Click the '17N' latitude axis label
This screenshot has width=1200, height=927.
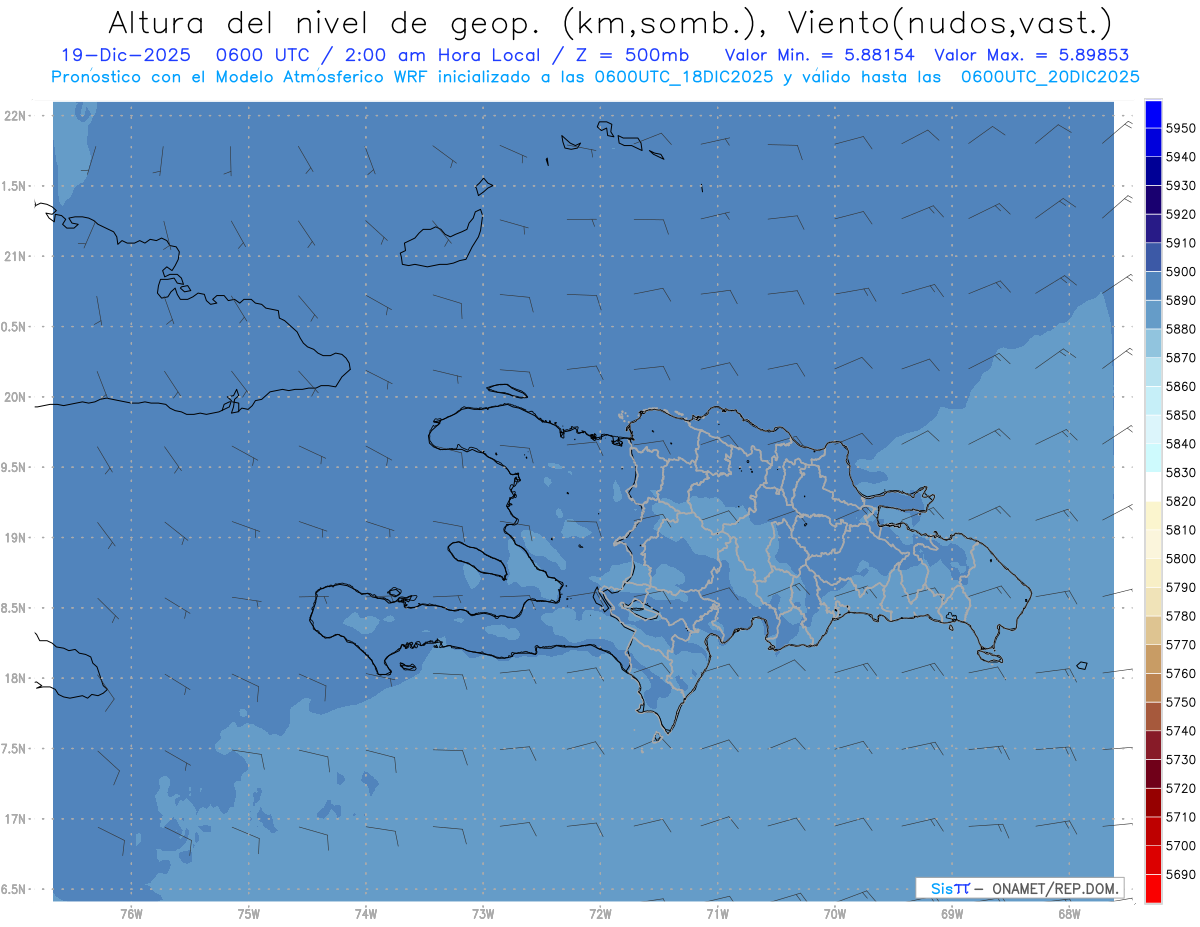coord(17,819)
